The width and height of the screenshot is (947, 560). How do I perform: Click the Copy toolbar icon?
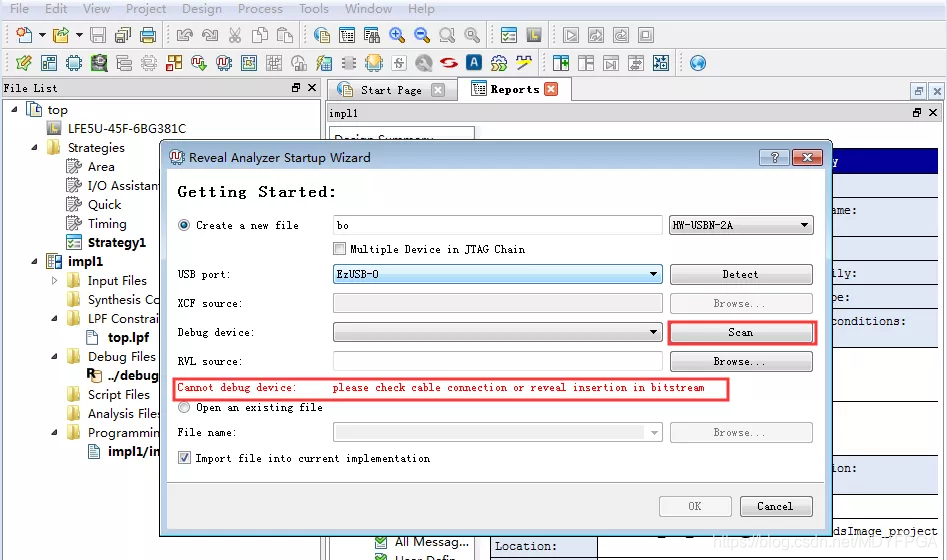click(x=260, y=35)
